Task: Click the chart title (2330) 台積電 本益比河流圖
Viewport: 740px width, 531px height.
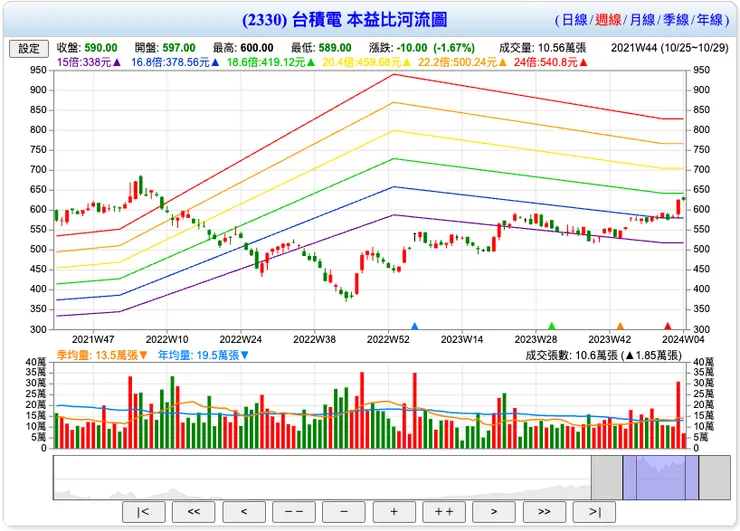Action: [345, 20]
